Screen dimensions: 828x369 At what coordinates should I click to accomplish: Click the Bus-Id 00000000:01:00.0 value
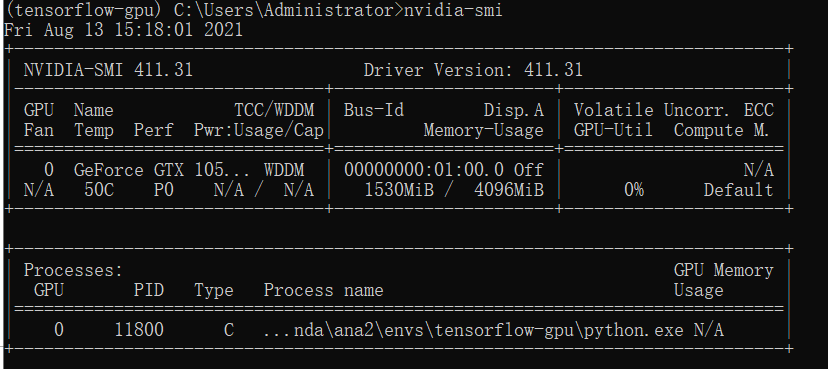[x=423, y=170]
